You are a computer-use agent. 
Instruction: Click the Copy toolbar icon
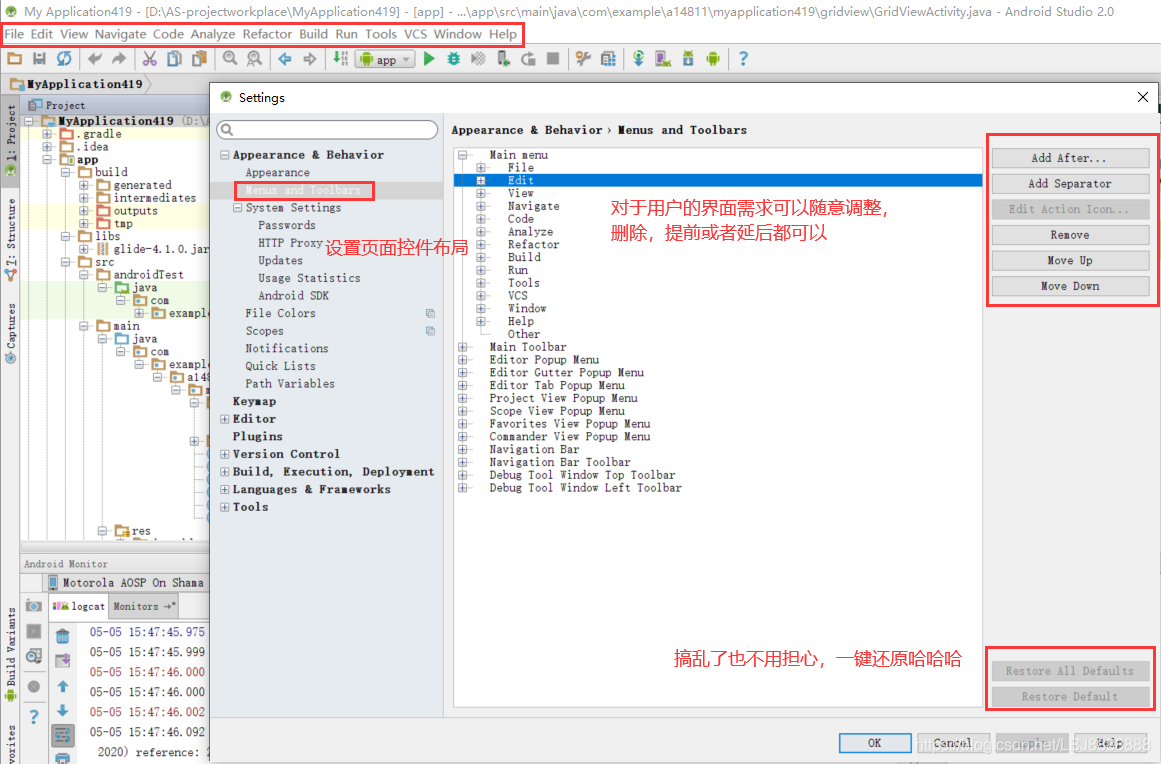coord(175,59)
